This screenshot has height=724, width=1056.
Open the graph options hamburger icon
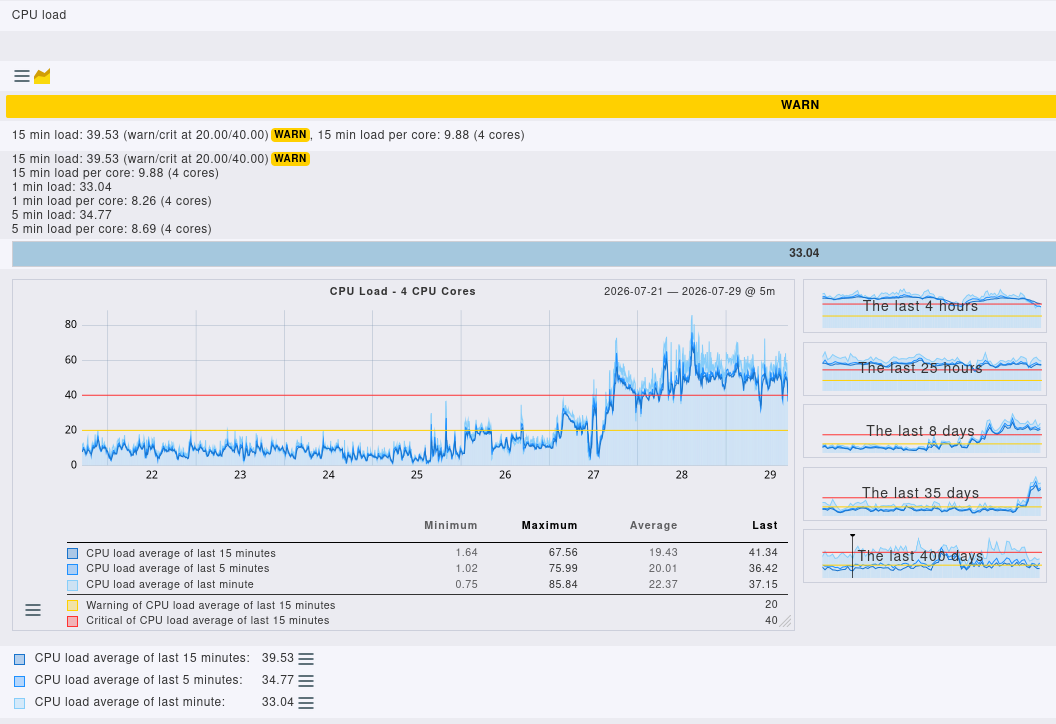coord(33,610)
